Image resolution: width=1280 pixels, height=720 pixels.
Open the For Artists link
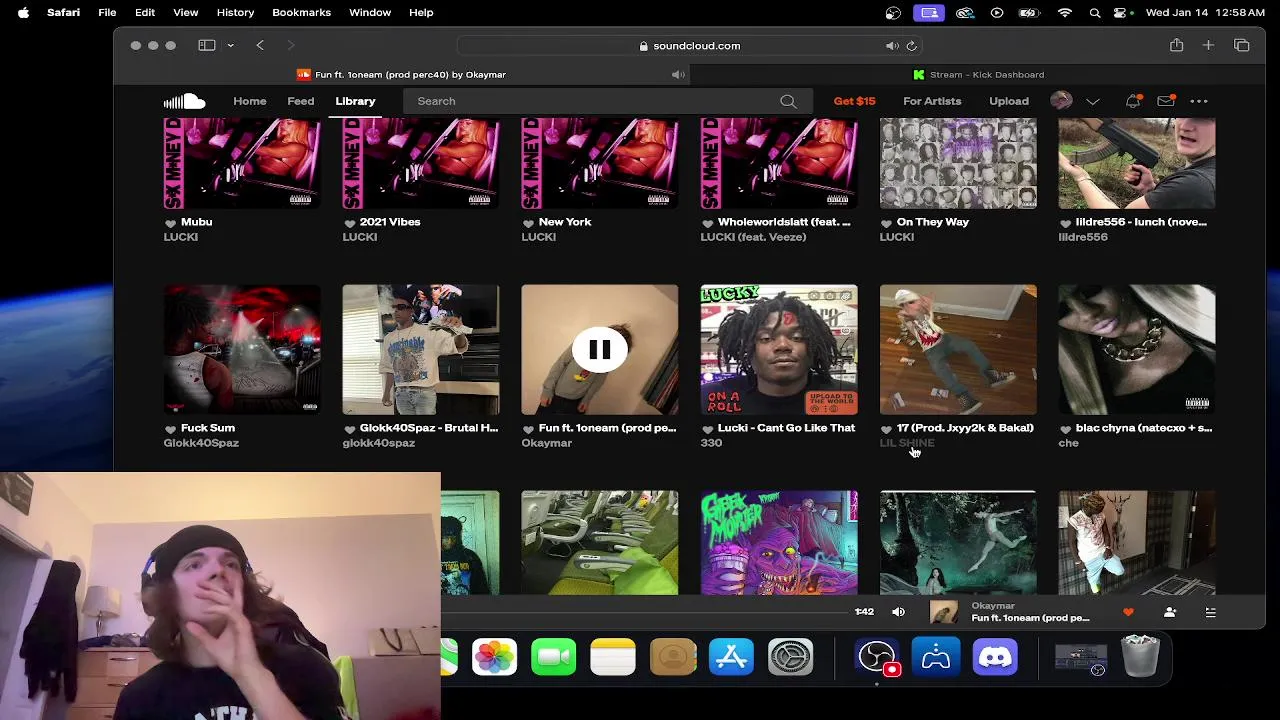tap(932, 101)
